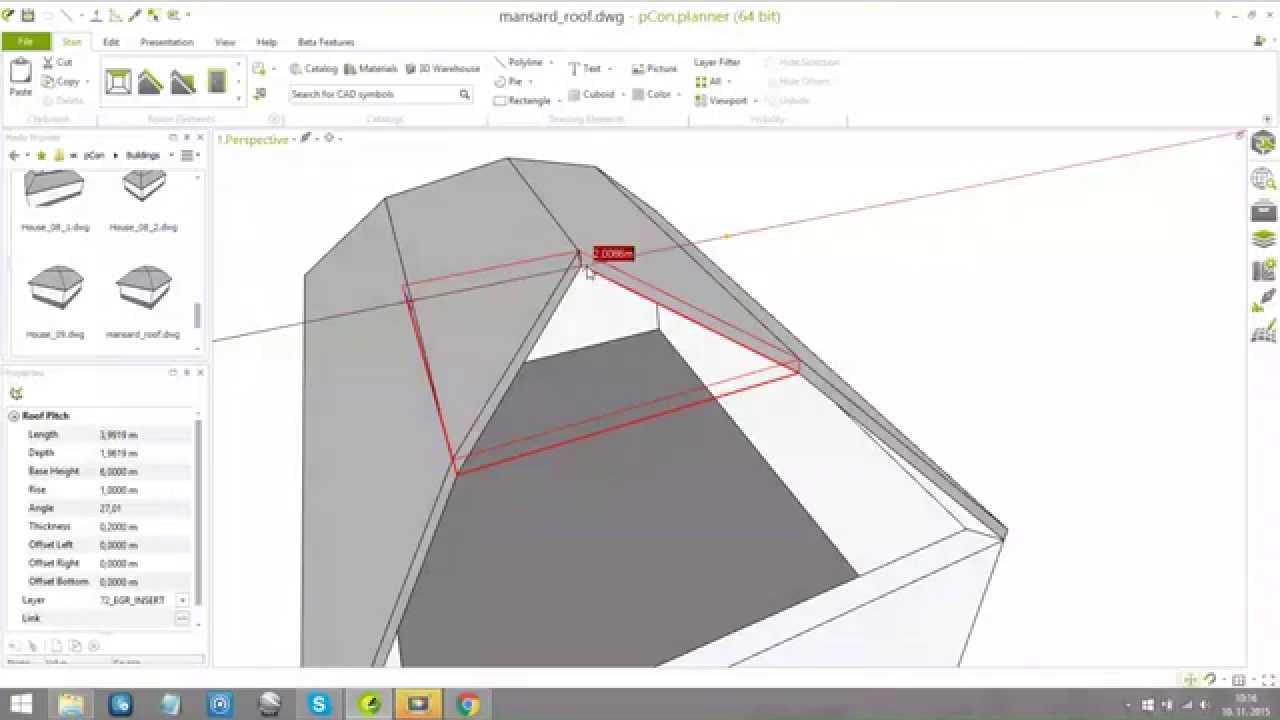Click the pen icon in quick access toolbar

[136, 15]
